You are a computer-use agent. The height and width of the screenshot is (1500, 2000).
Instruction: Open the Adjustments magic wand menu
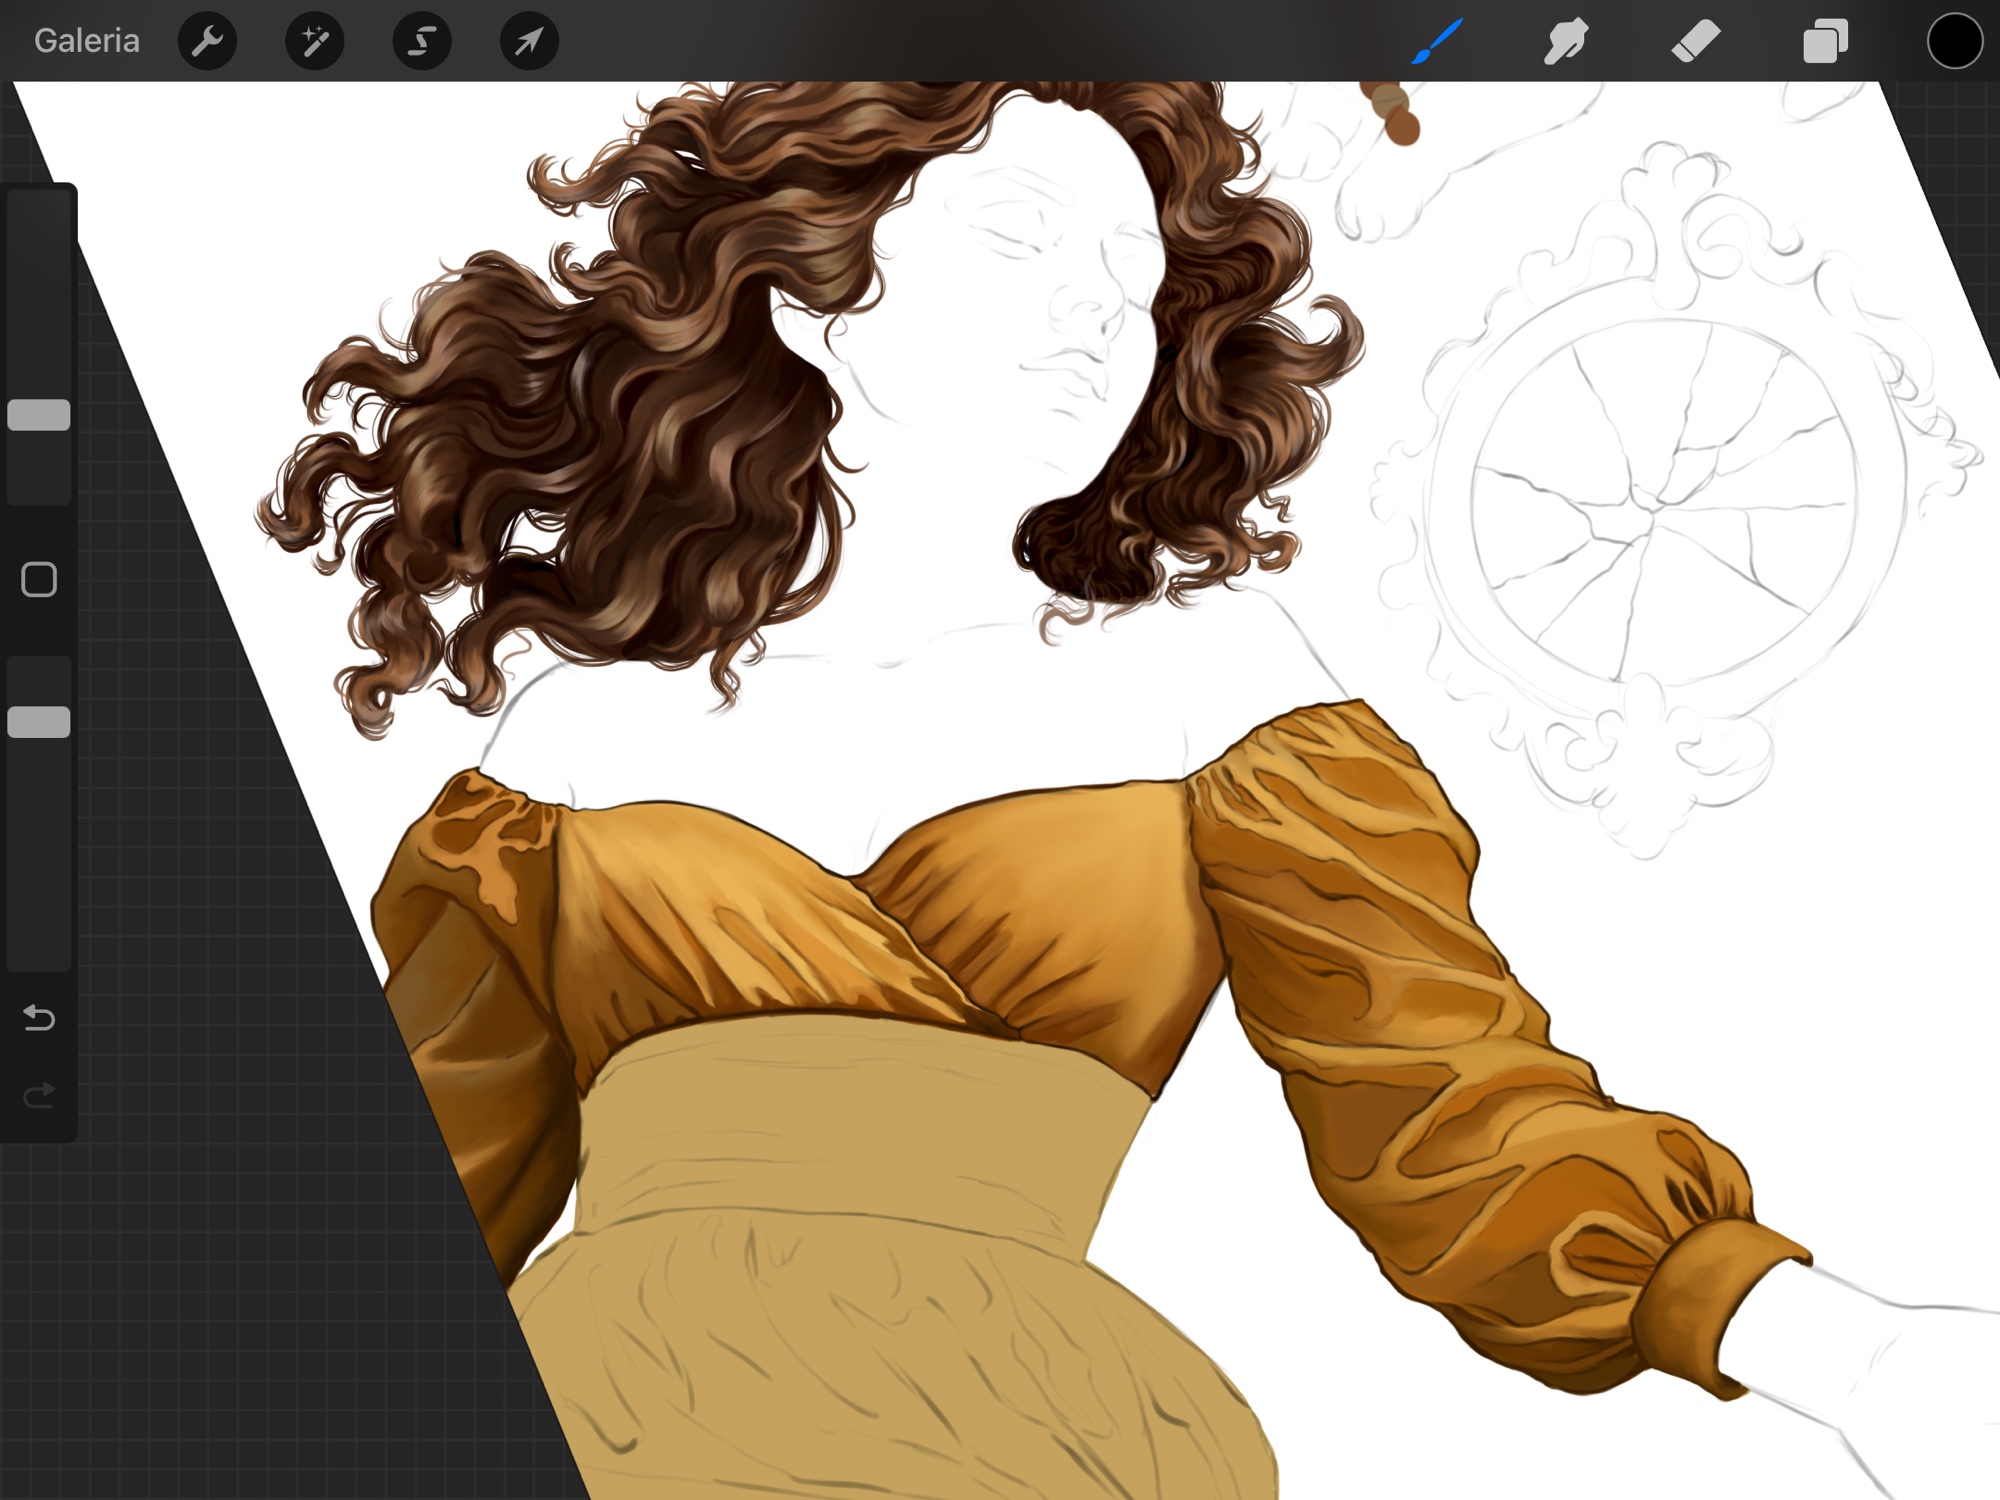[315, 41]
